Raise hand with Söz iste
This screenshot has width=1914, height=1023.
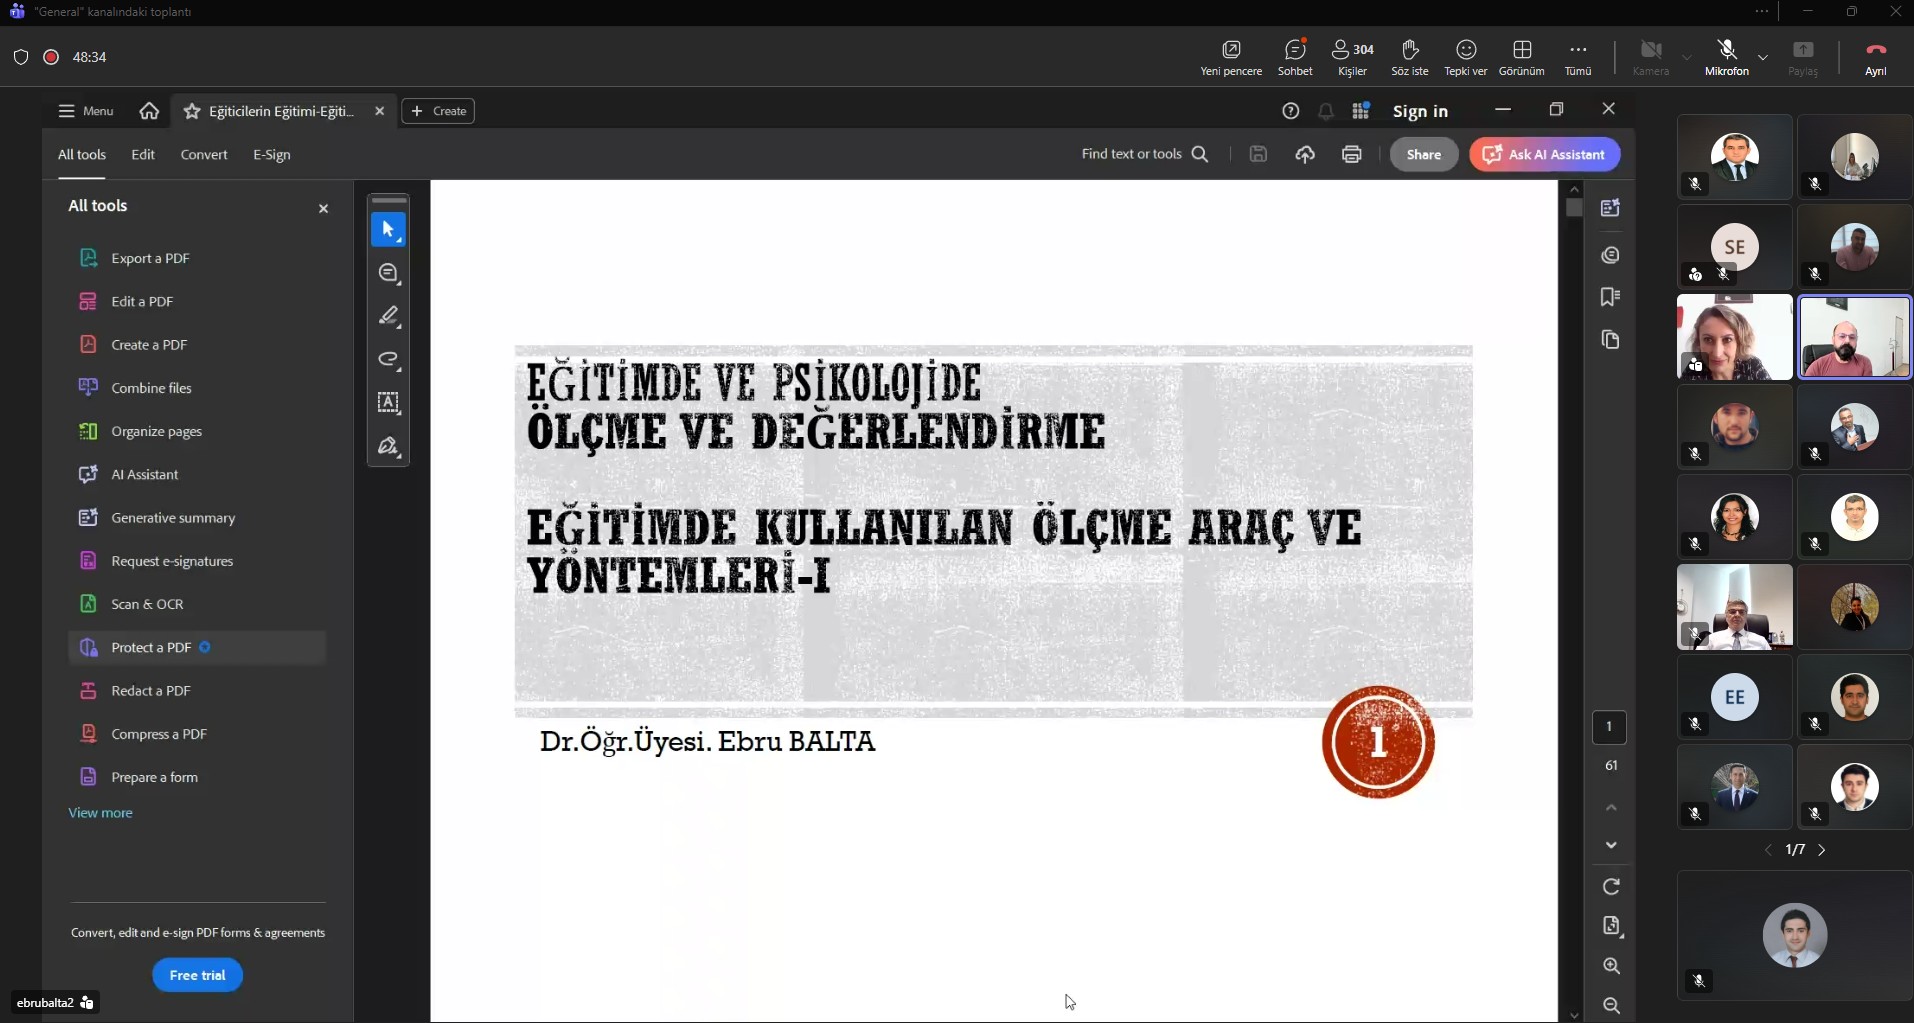[1409, 57]
